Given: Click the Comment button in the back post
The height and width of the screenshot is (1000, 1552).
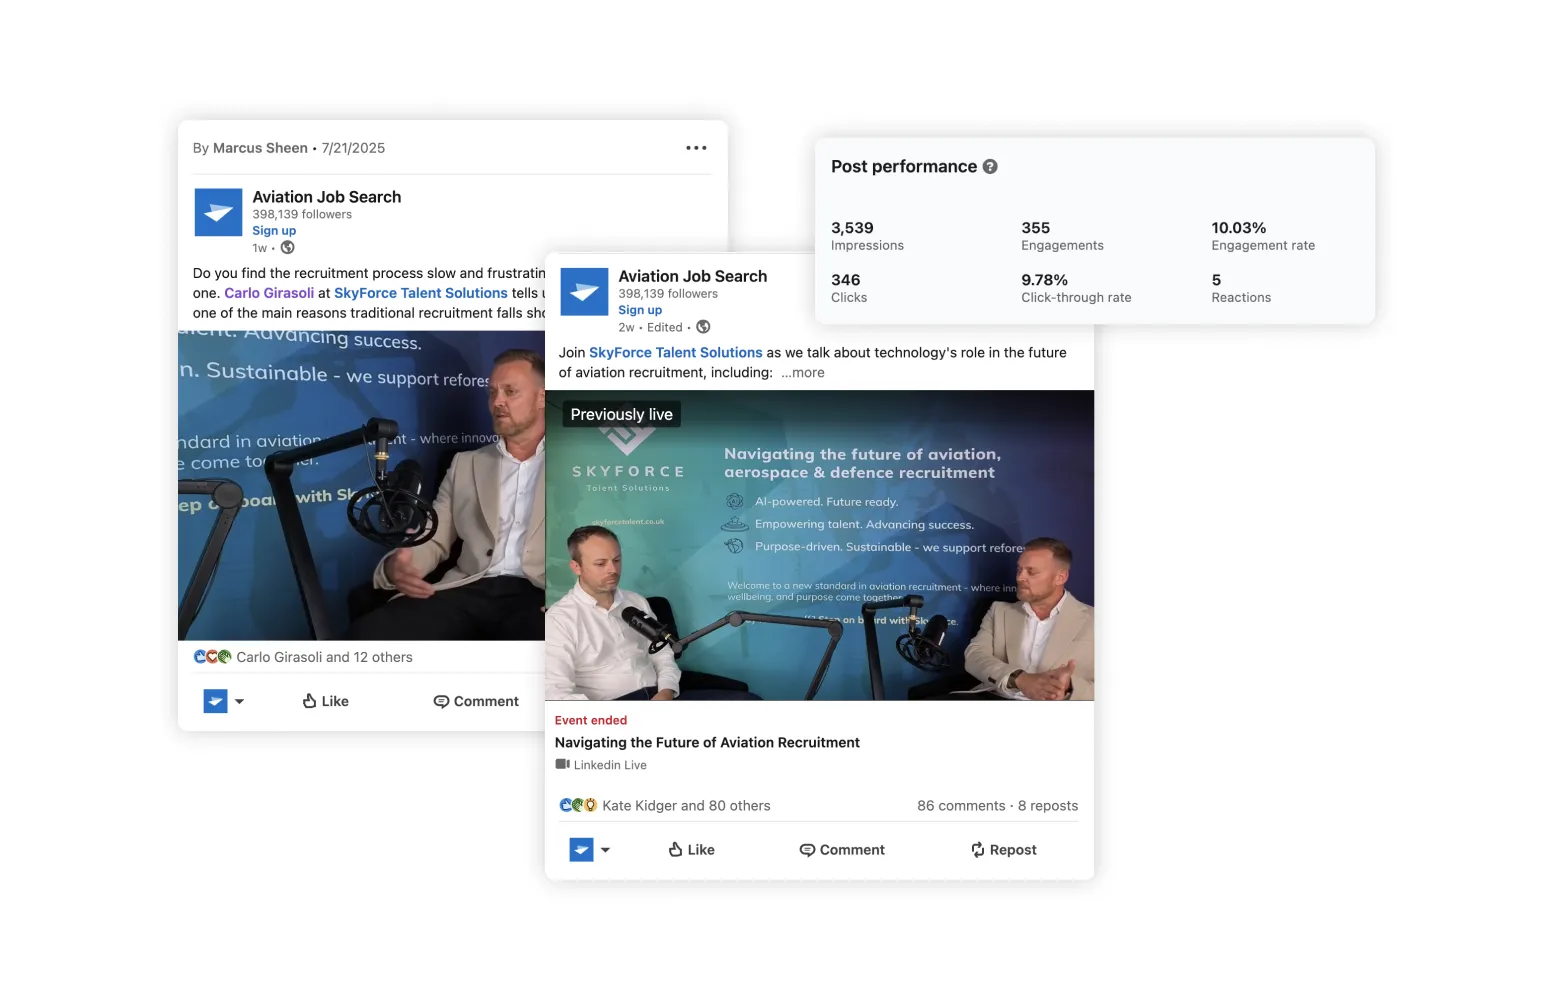Looking at the screenshot, I should tap(476, 701).
